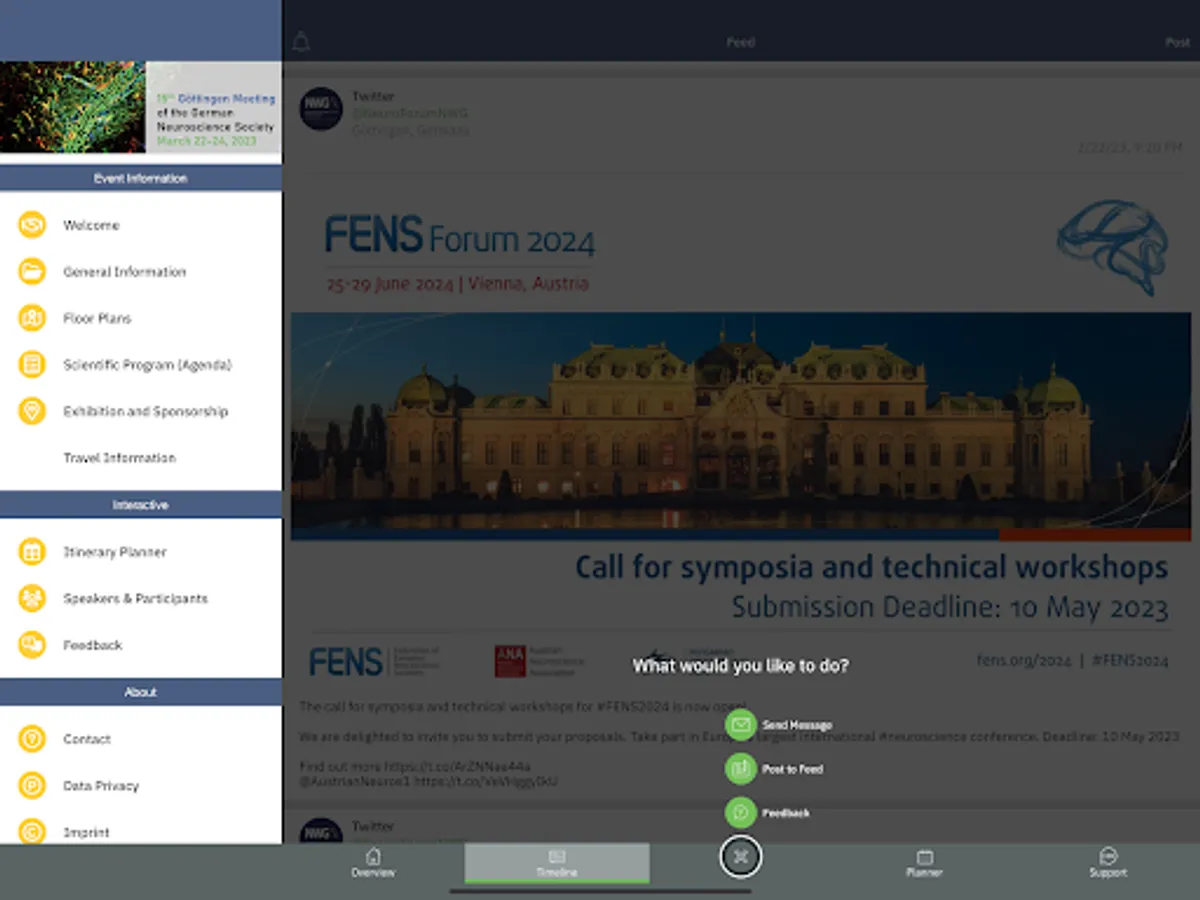Tap the Imprint copyright icon

(32, 831)
